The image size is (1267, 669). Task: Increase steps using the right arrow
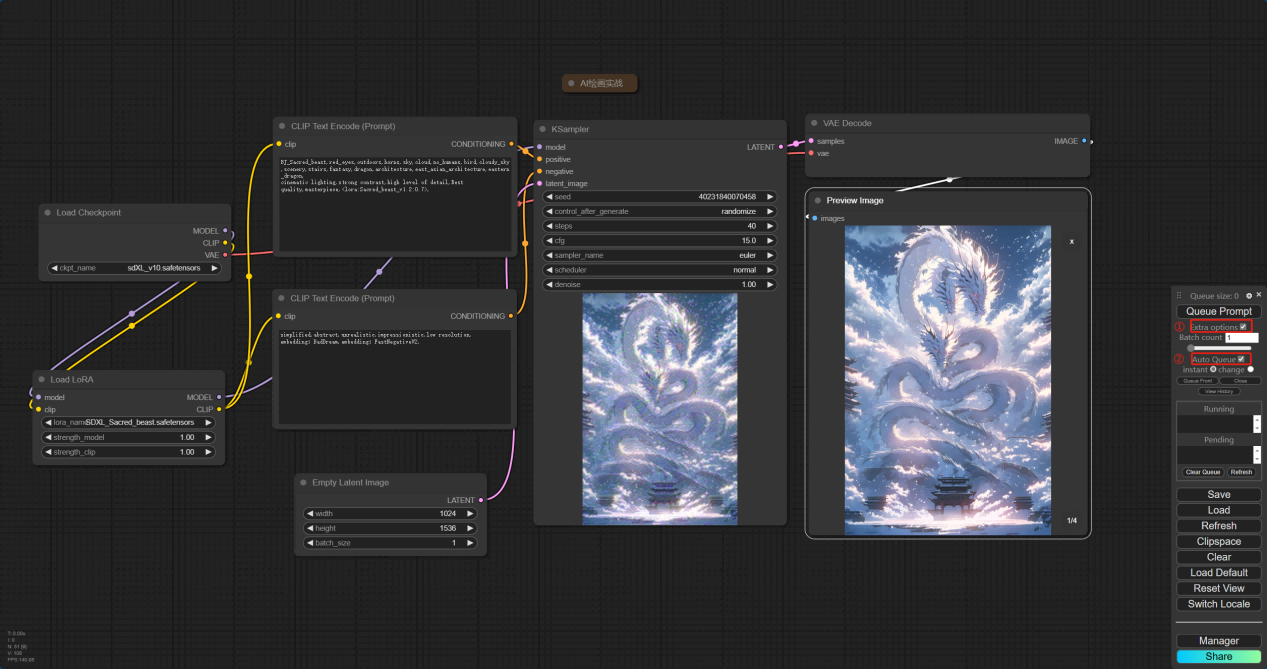(x=770, y=226)
